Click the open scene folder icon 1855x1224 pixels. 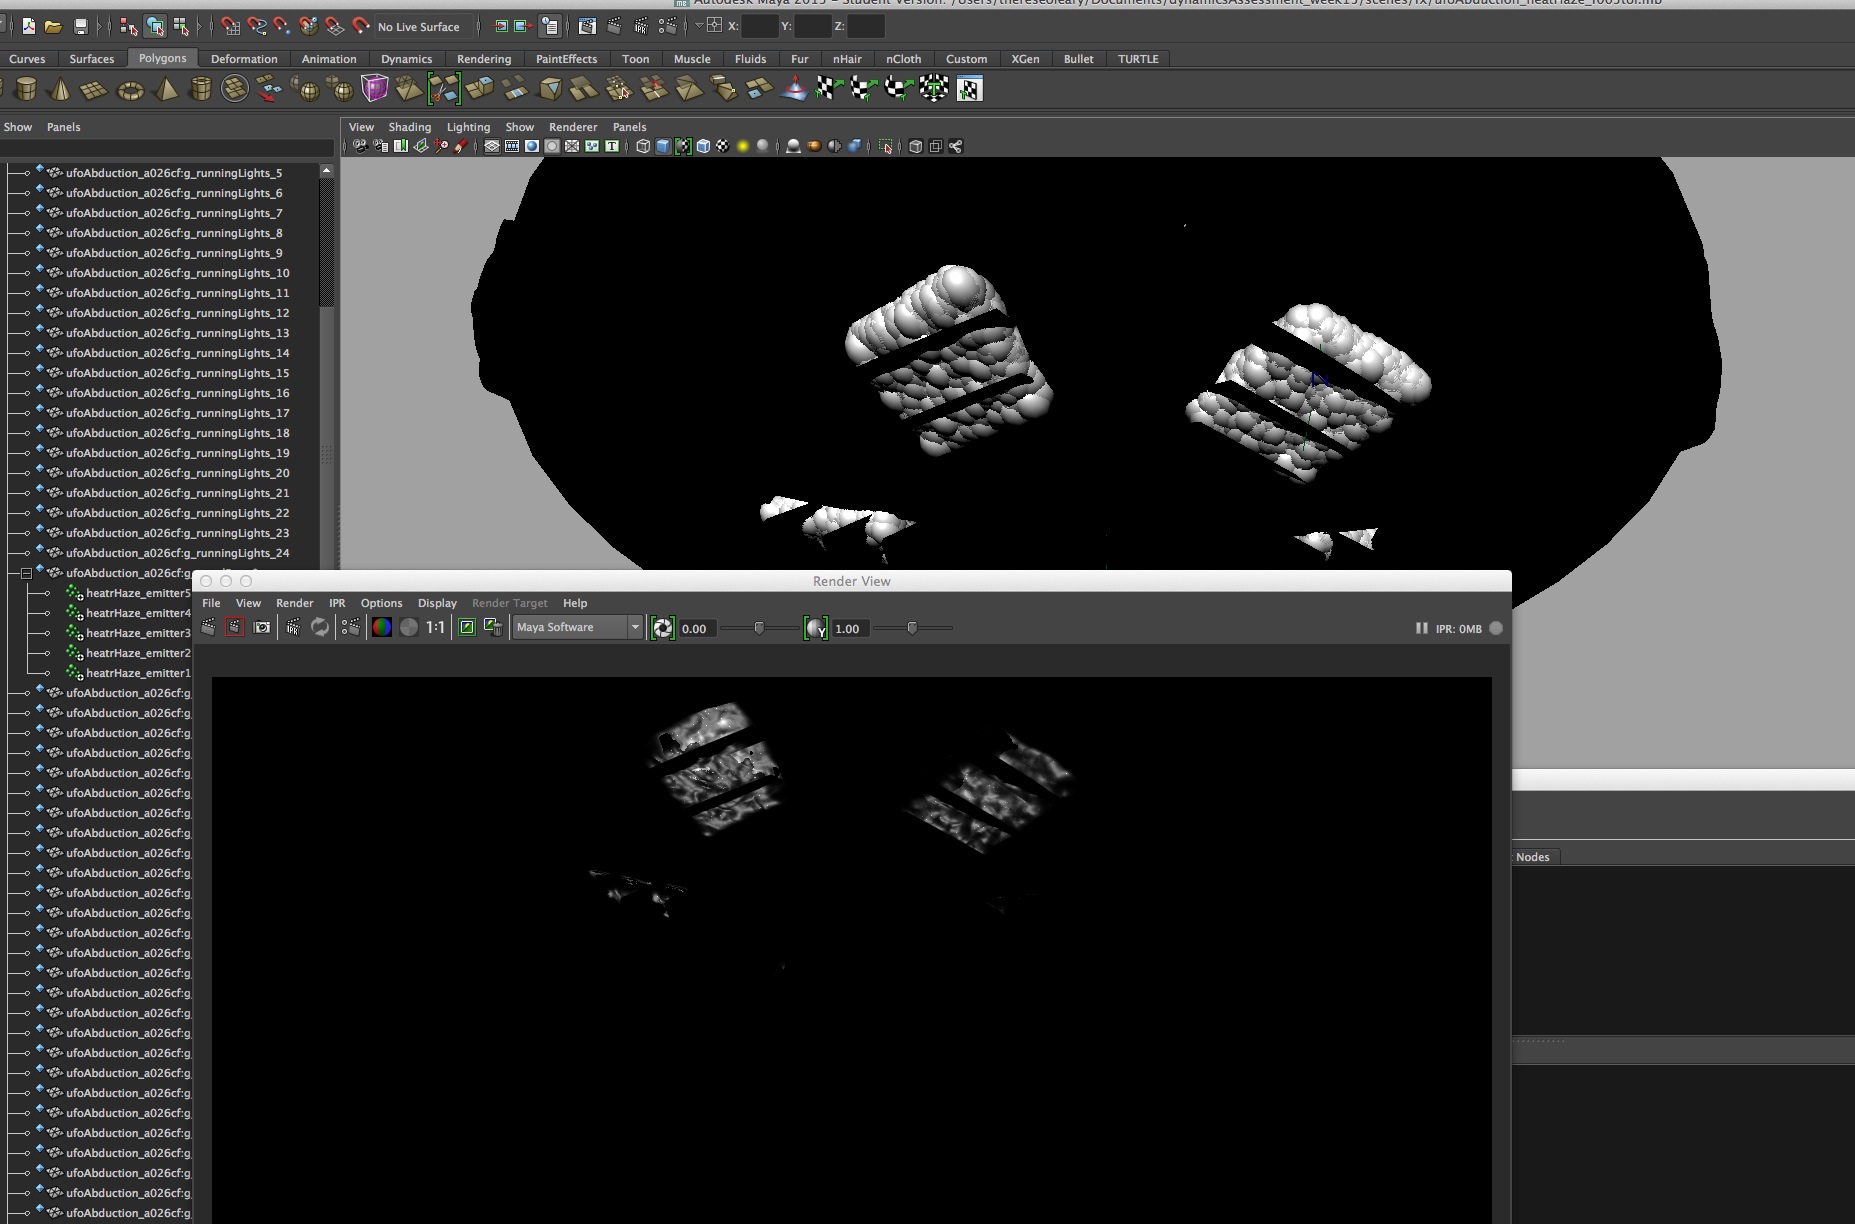click(x=54, y=27)
